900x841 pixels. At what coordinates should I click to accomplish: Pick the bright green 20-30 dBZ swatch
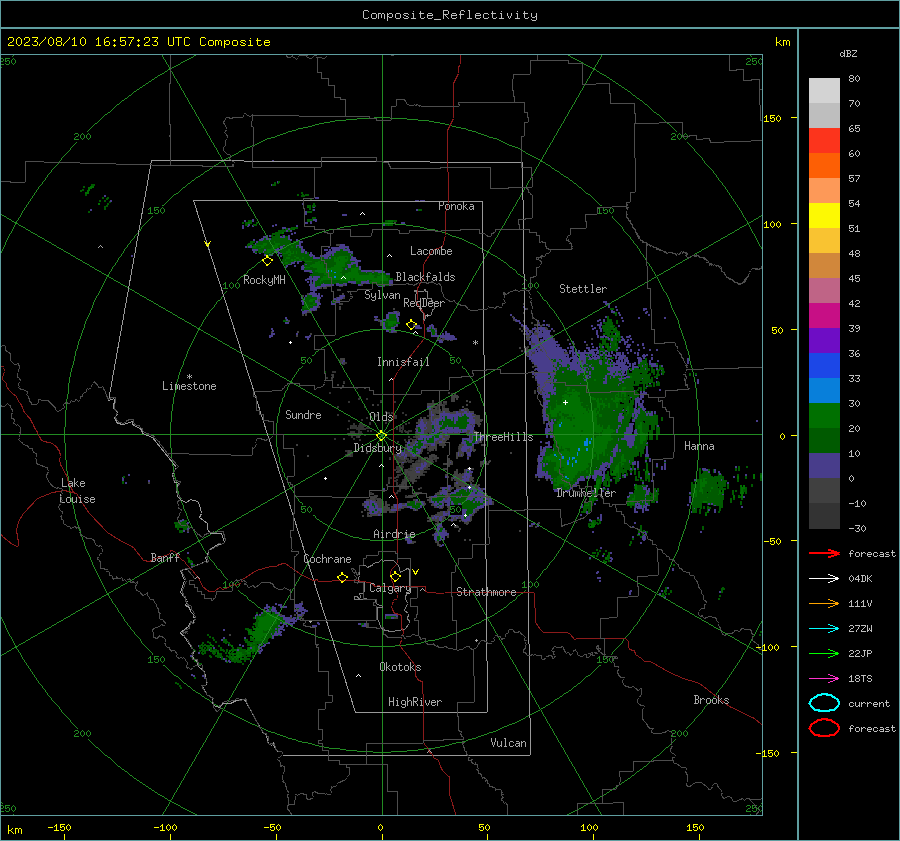[x=824, y=416]
